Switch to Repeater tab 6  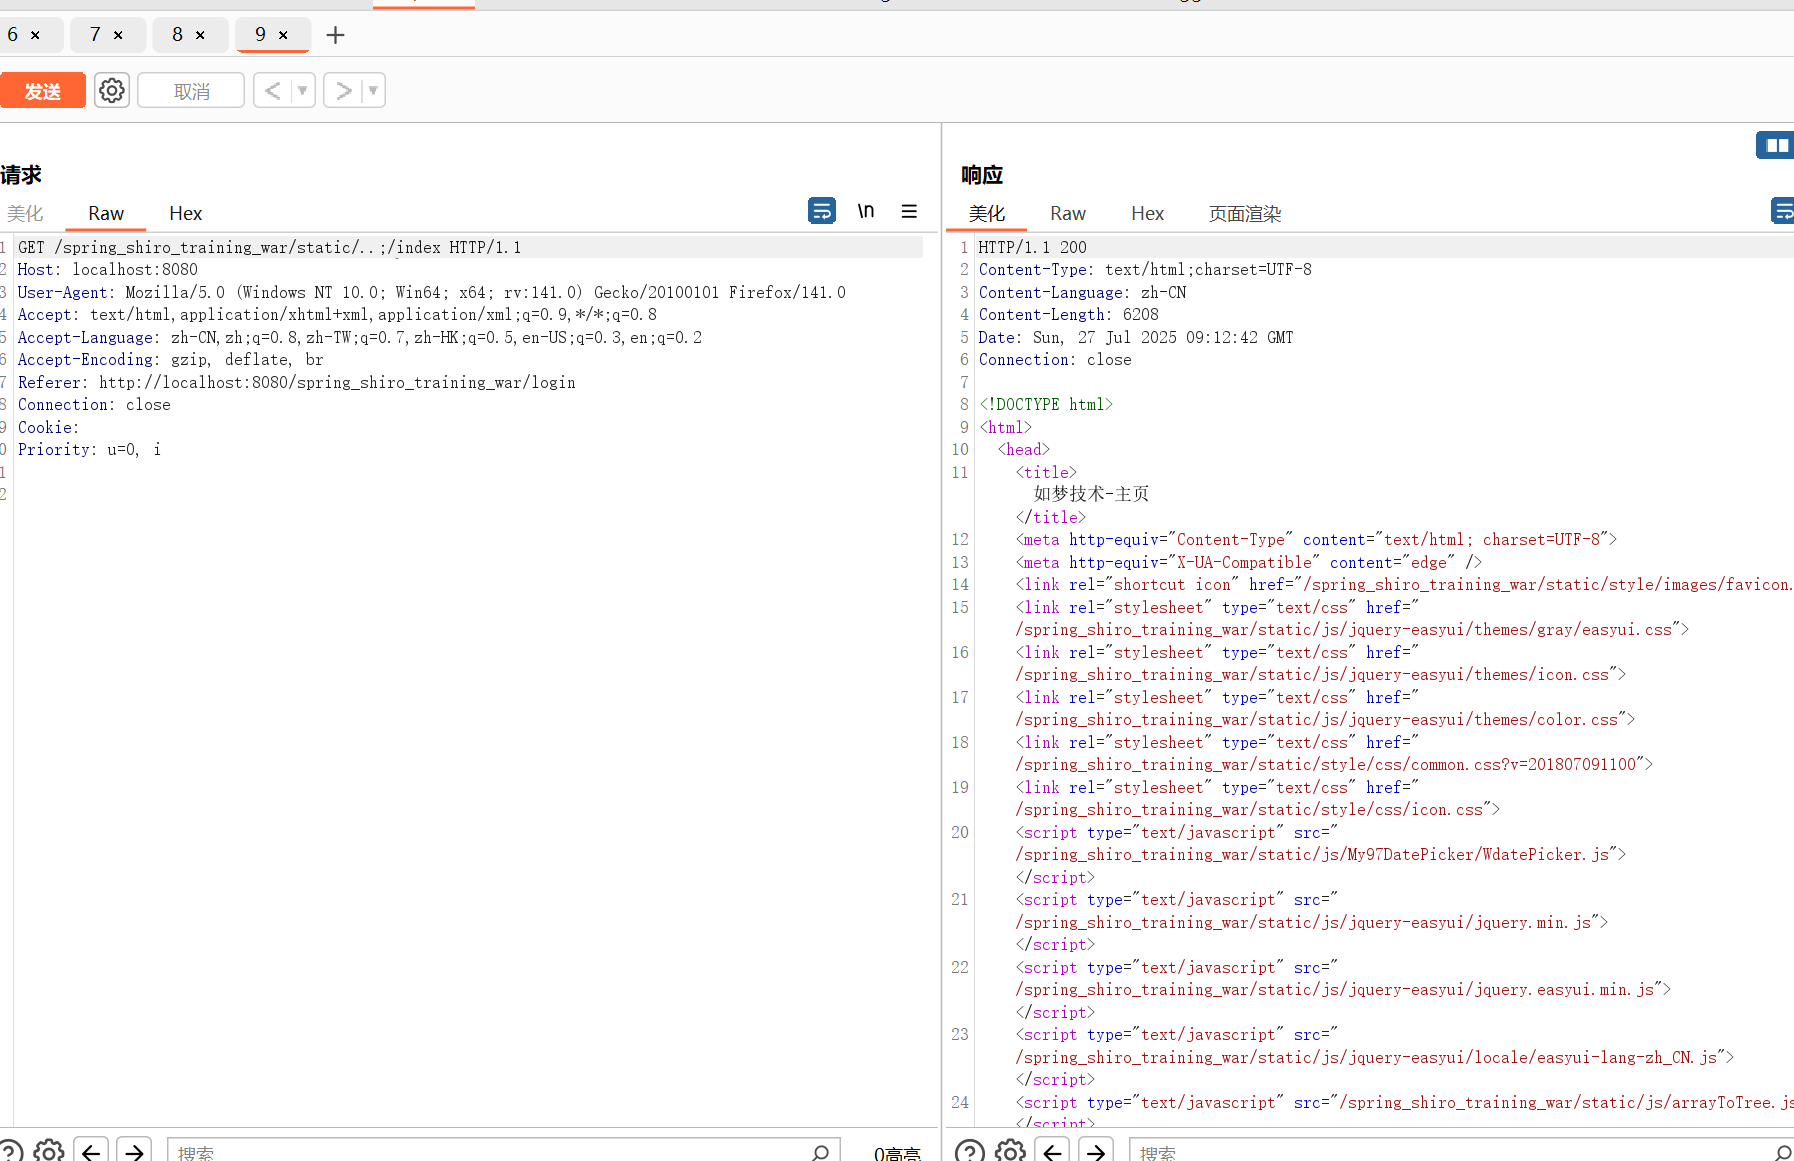click(x=13, y=35)
